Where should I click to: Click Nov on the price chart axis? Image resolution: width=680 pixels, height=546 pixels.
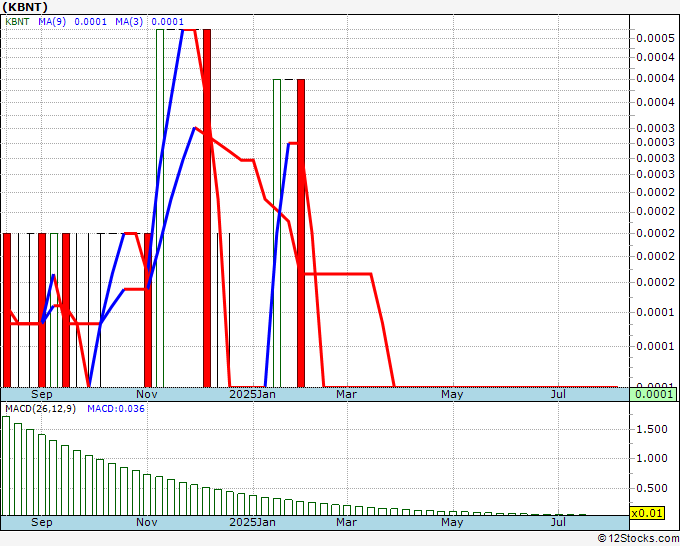pyautogui.click(x=147, y=394)
